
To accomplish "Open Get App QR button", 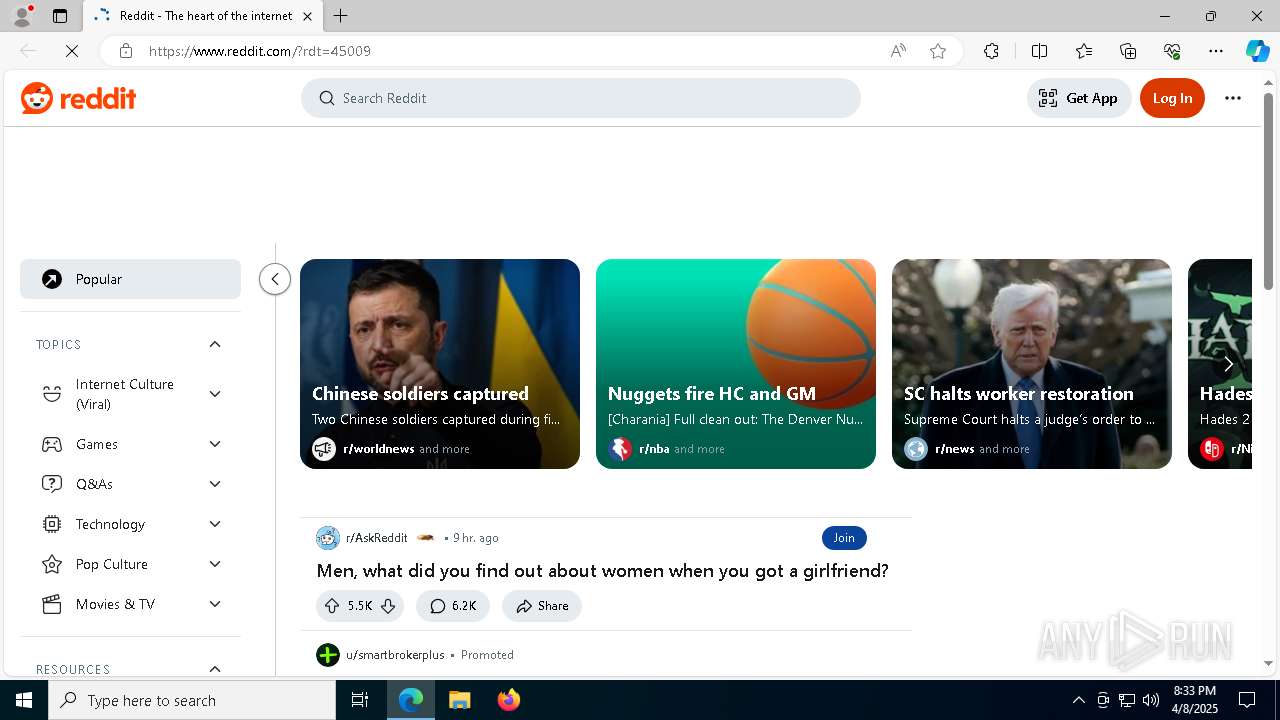I will (1078, 98).
